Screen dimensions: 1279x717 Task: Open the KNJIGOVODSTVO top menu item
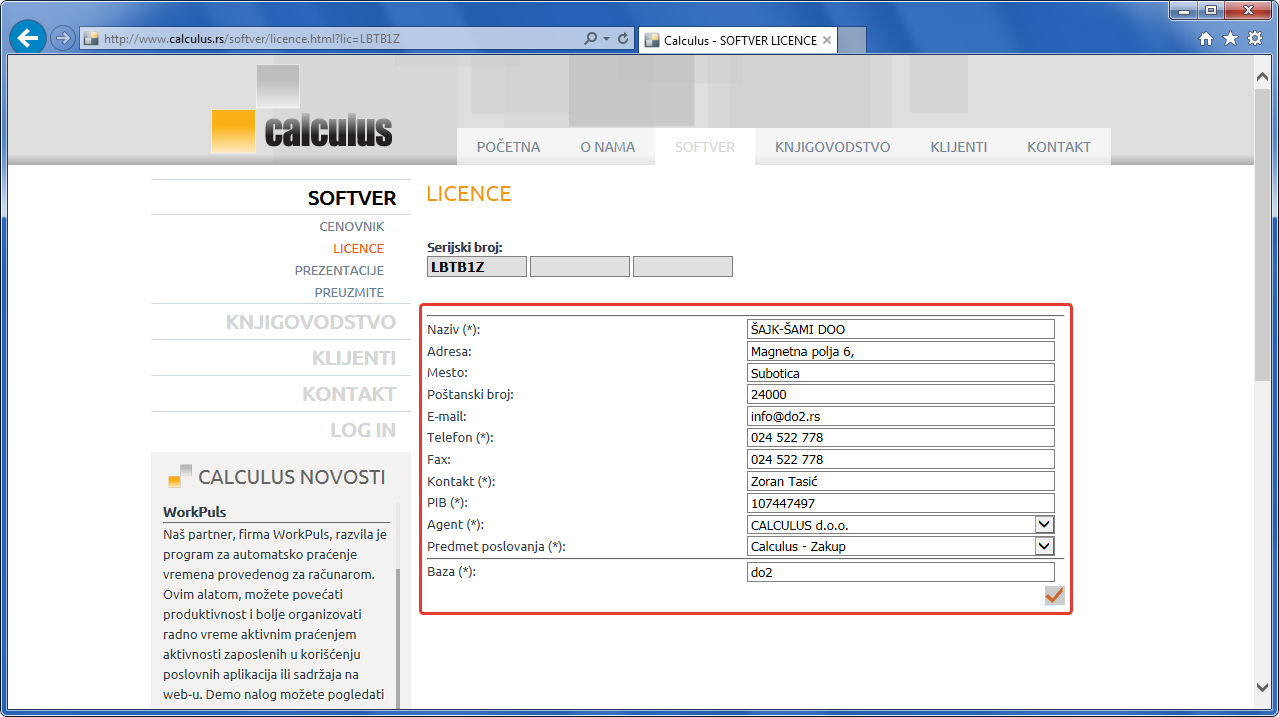[x=832, y=147]
